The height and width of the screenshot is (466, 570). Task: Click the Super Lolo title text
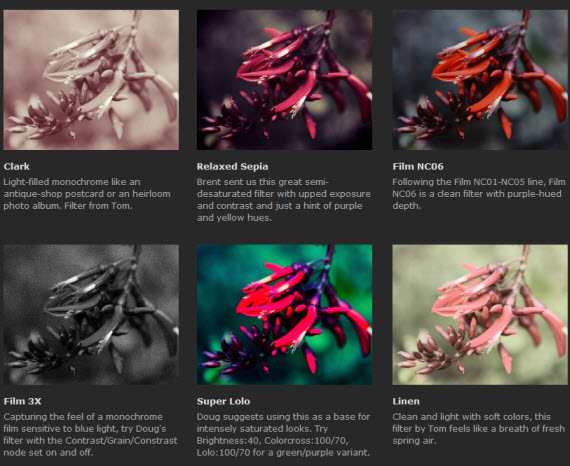224,401
